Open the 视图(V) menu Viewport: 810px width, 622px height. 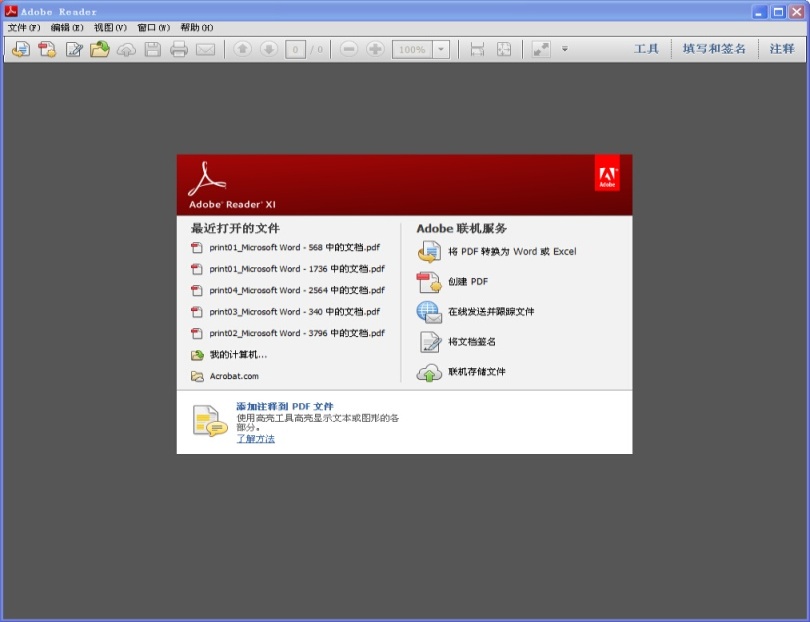[x=110, y=27]
